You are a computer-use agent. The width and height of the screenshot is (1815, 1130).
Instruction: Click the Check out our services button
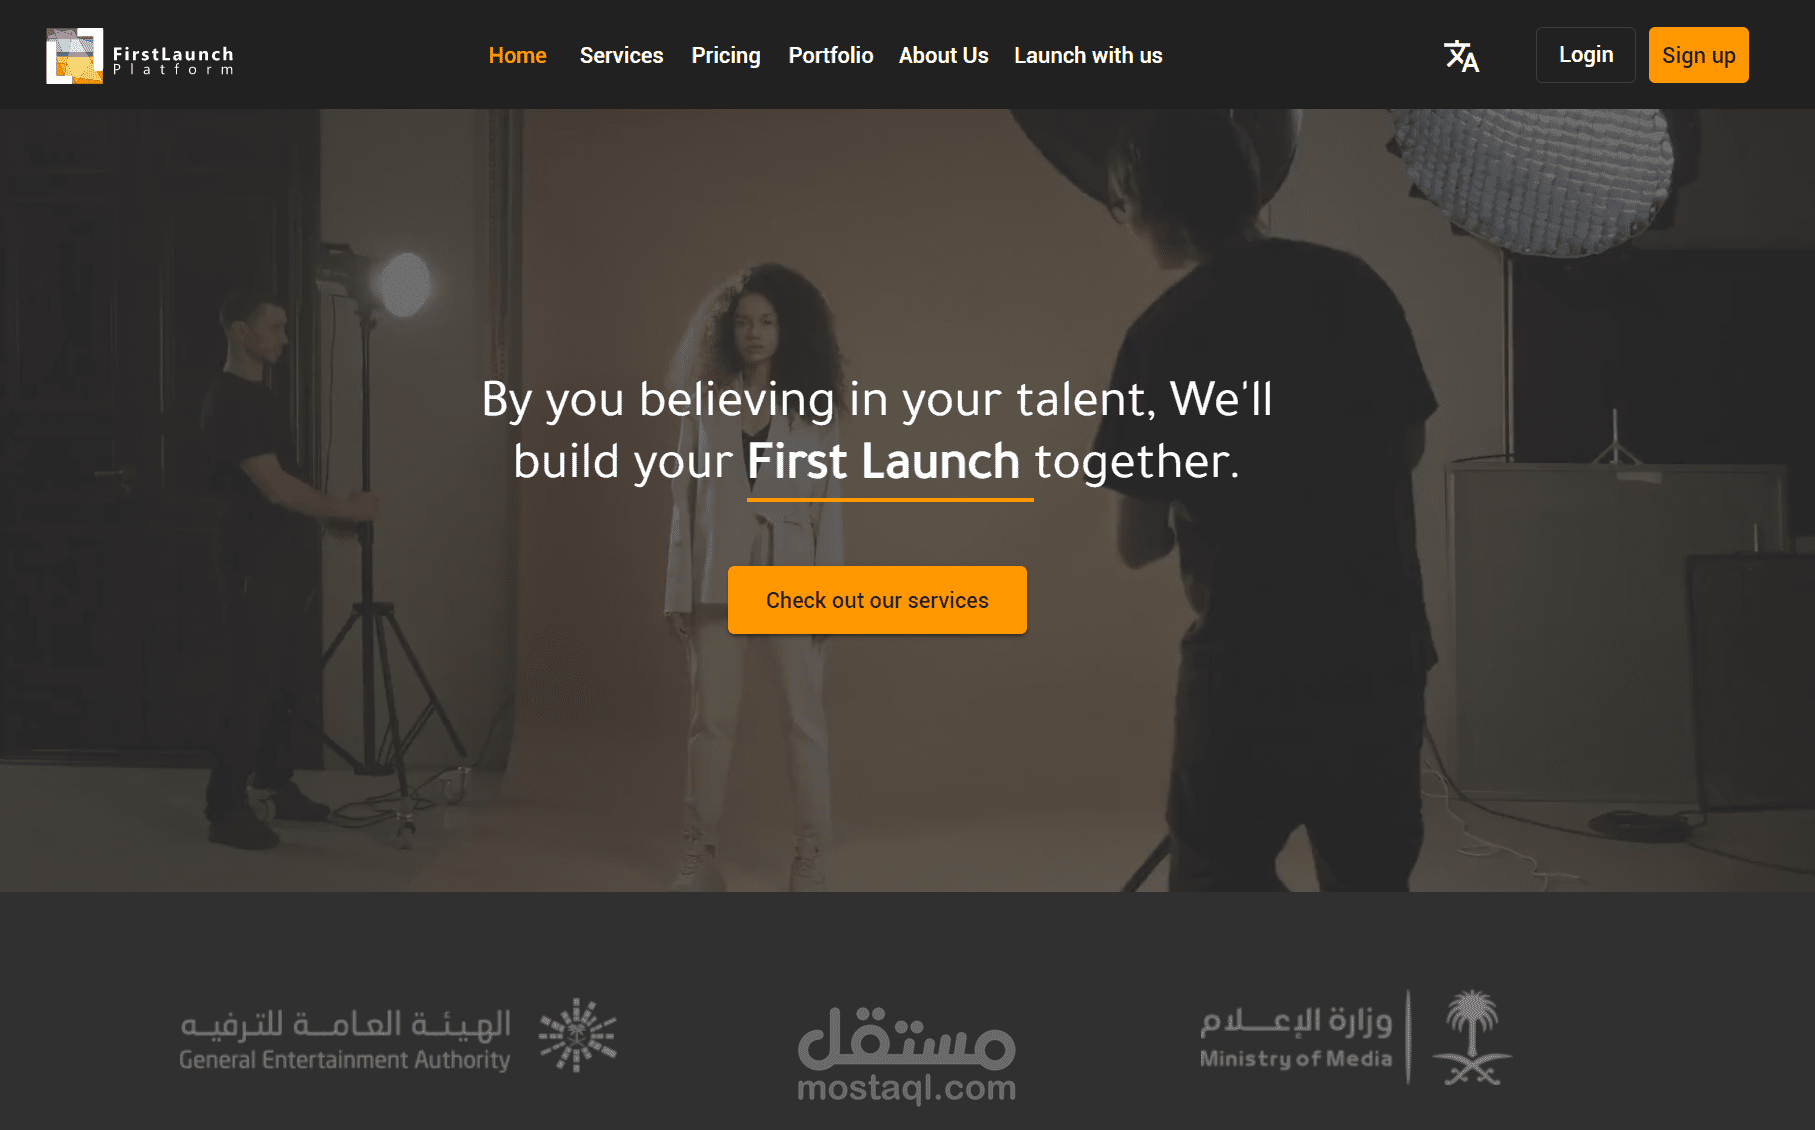tap(877, 600)
